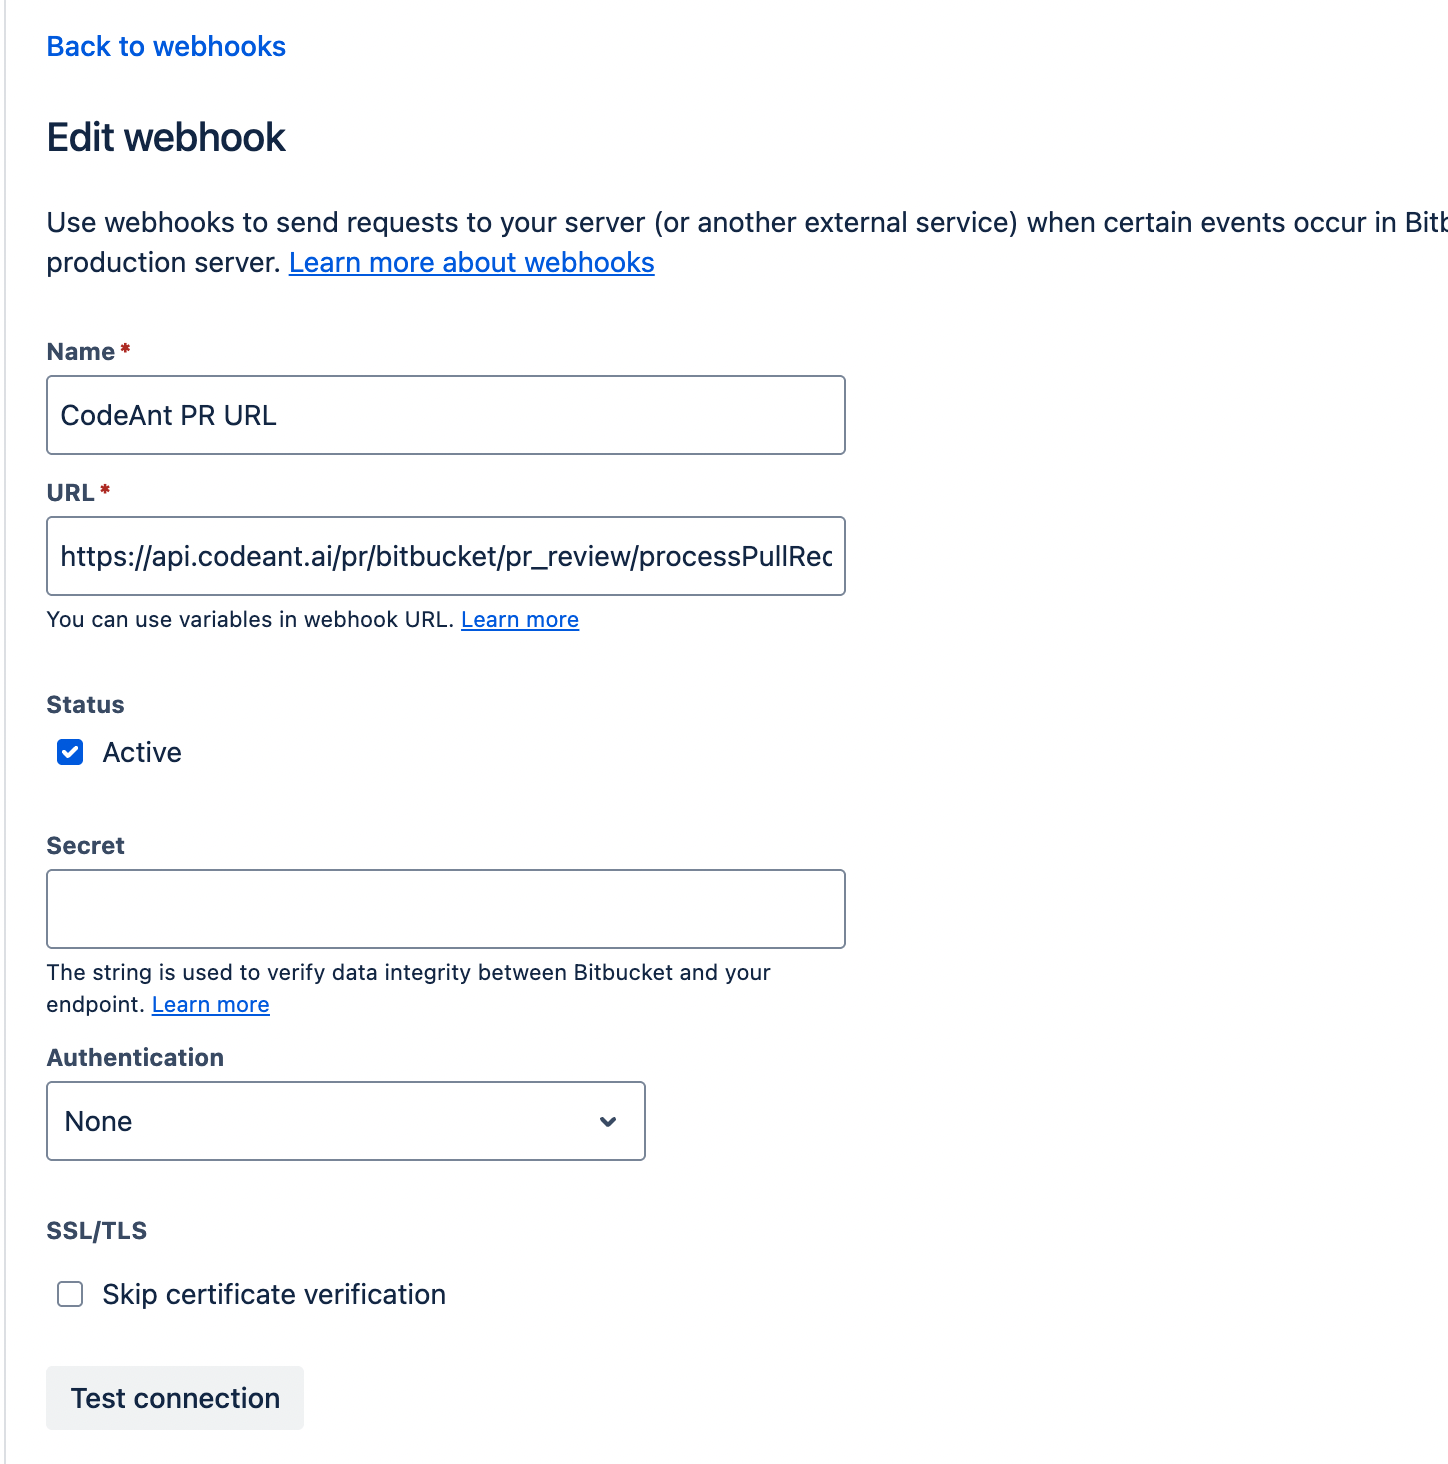Open the Learn more link about URL variables
This screenshot has width=1448, height=1464.
(x=519, y=619)
